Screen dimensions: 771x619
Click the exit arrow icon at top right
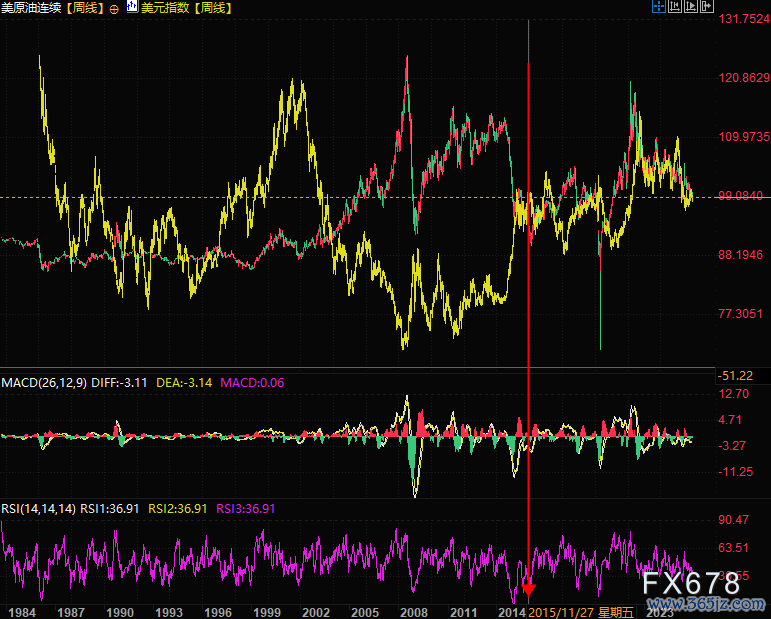click(x=709, y=8)
